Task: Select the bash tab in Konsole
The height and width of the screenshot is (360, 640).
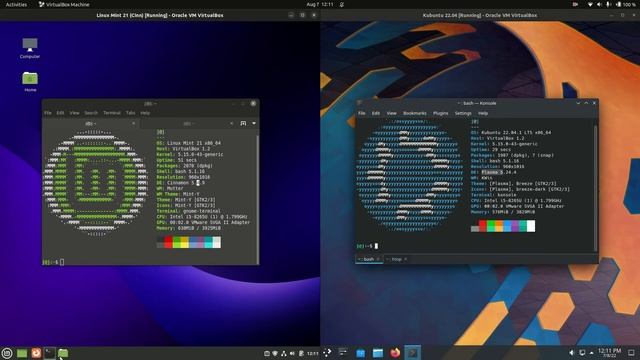Action: [369, 259]
